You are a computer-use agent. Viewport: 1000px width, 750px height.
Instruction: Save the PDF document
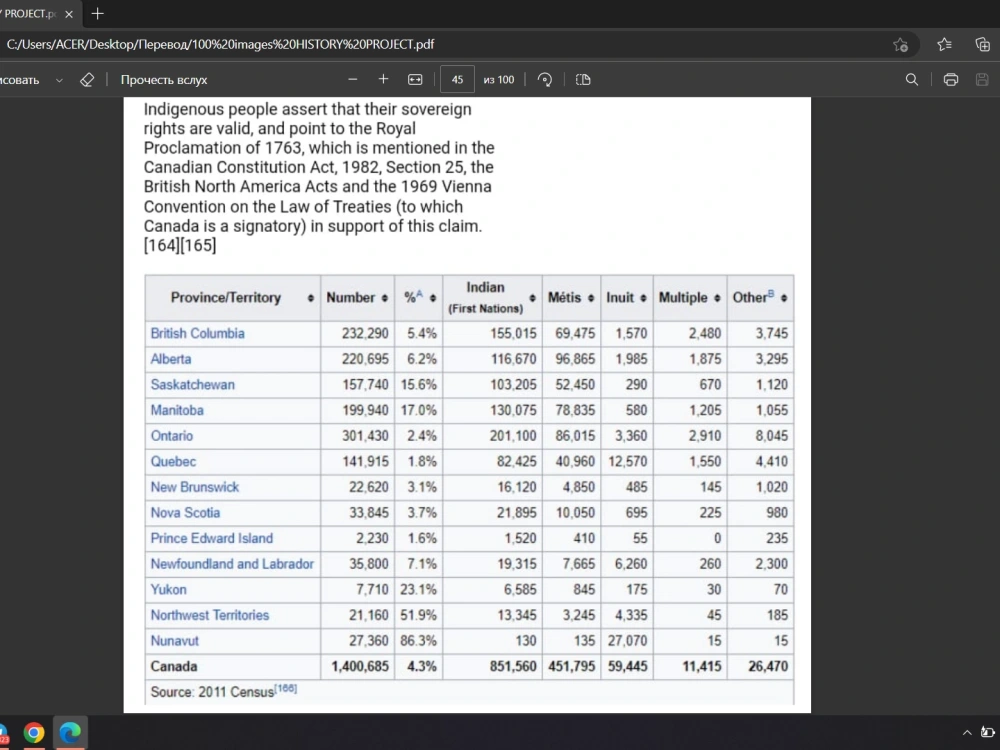982,80
